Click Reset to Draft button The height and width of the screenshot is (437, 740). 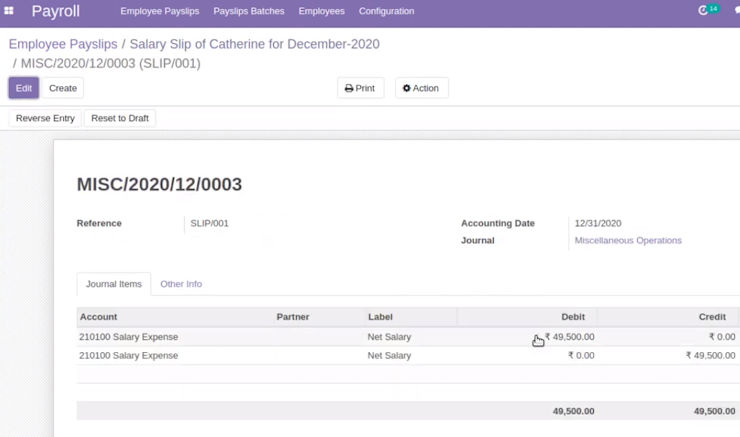coord(120,118)
